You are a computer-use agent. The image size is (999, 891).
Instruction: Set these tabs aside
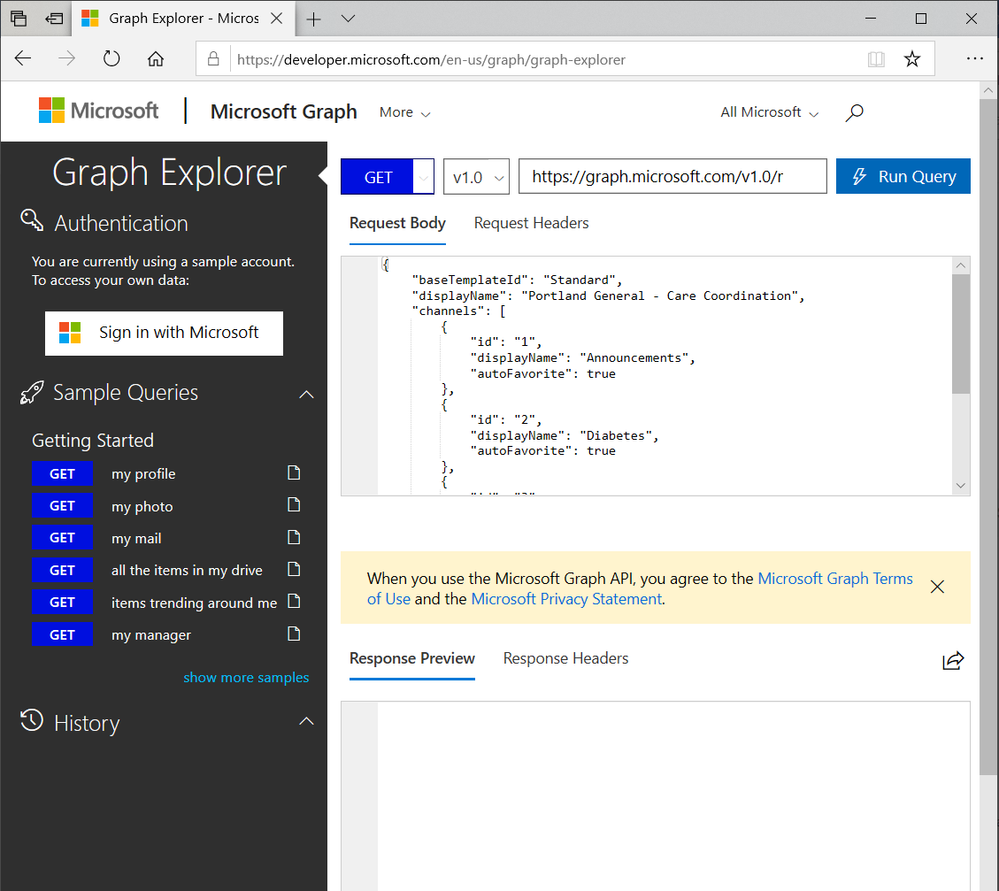tap(54, 18)
